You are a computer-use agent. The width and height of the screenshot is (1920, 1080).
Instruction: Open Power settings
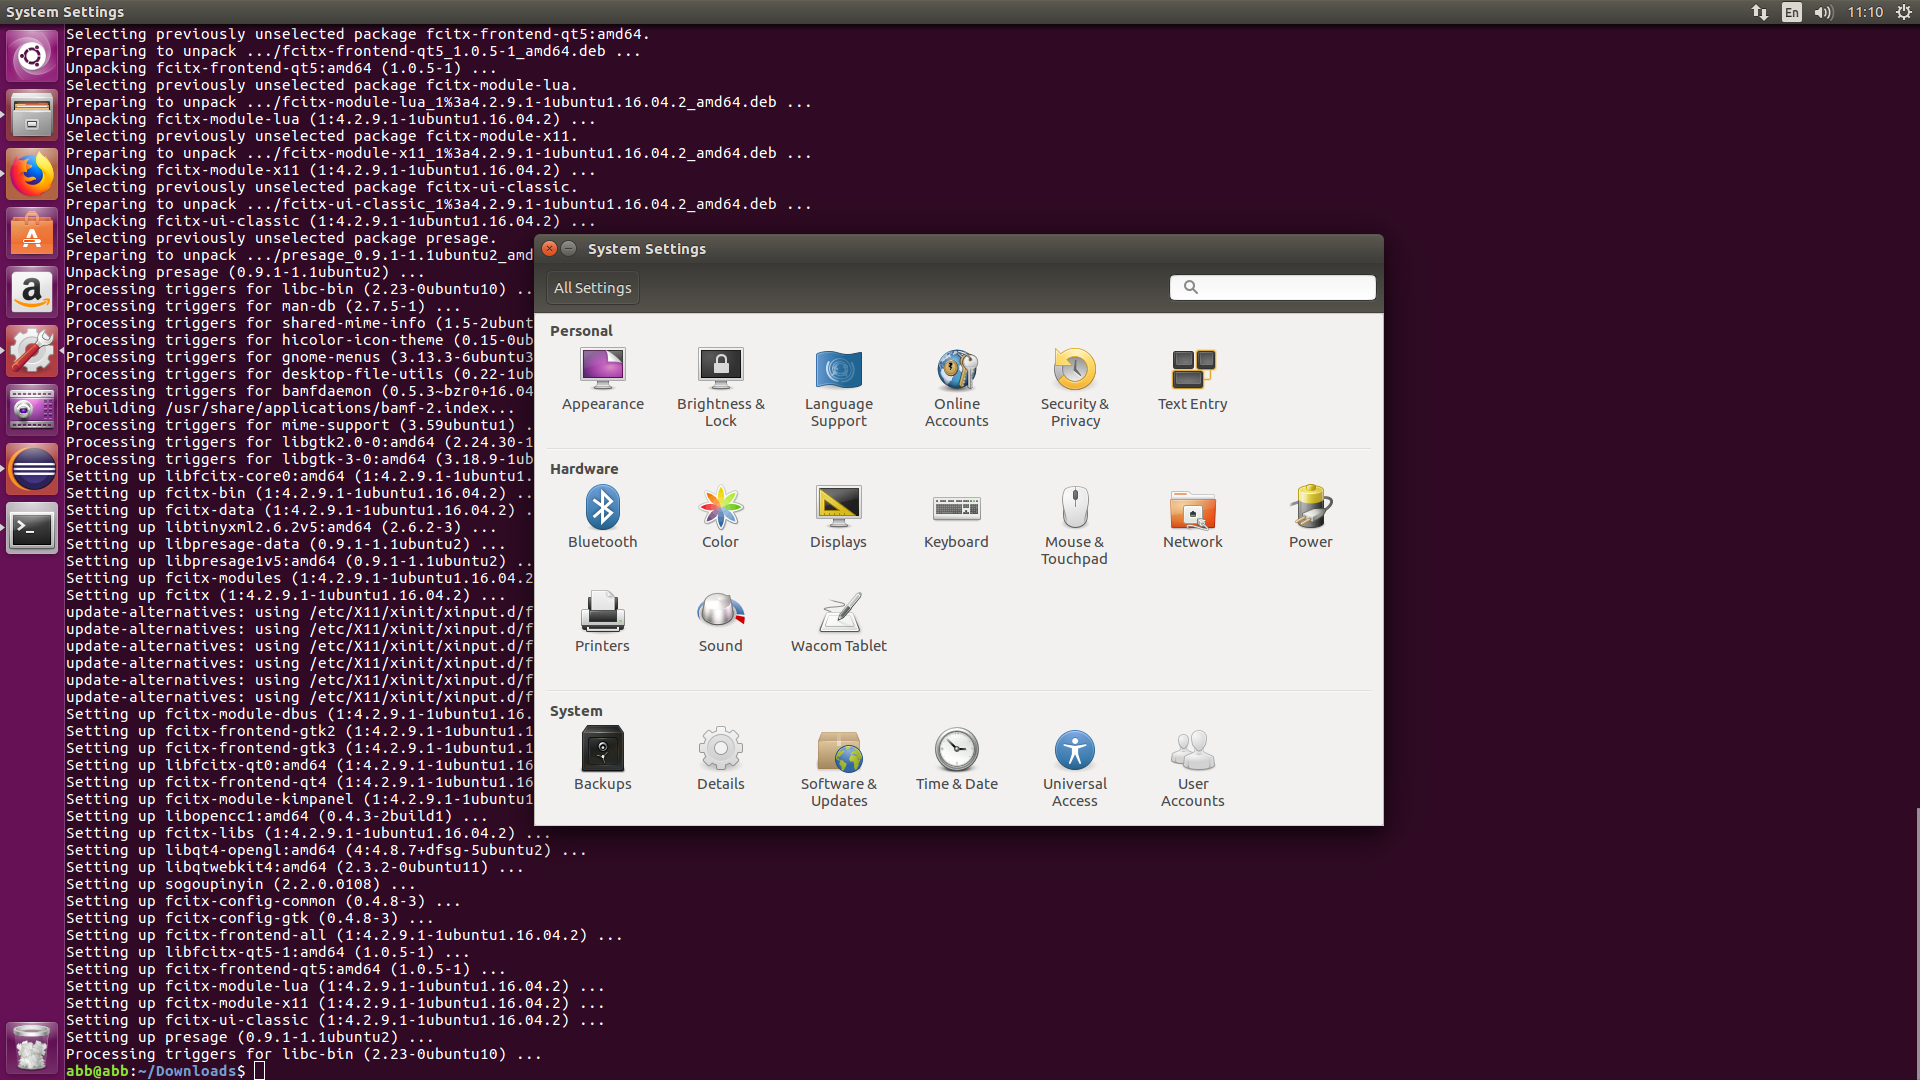tap(1310, 518)
